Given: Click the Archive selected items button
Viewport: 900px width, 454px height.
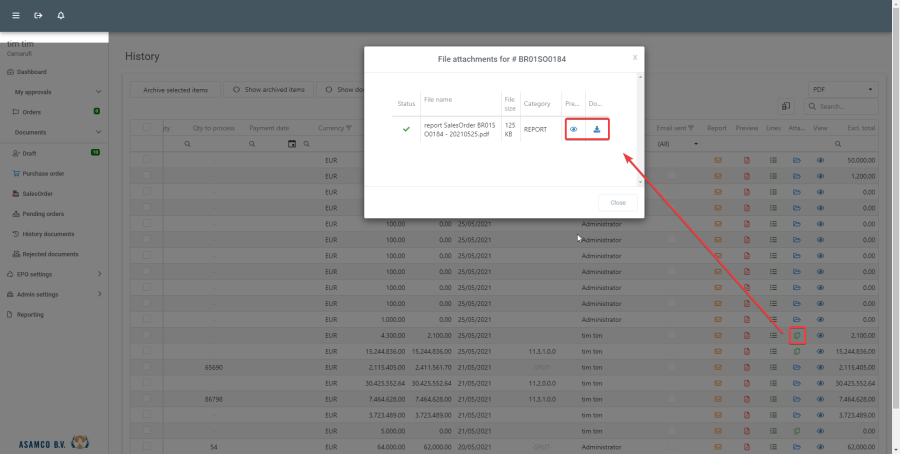Looking at the screenshot, I should (x=175, y=90).
